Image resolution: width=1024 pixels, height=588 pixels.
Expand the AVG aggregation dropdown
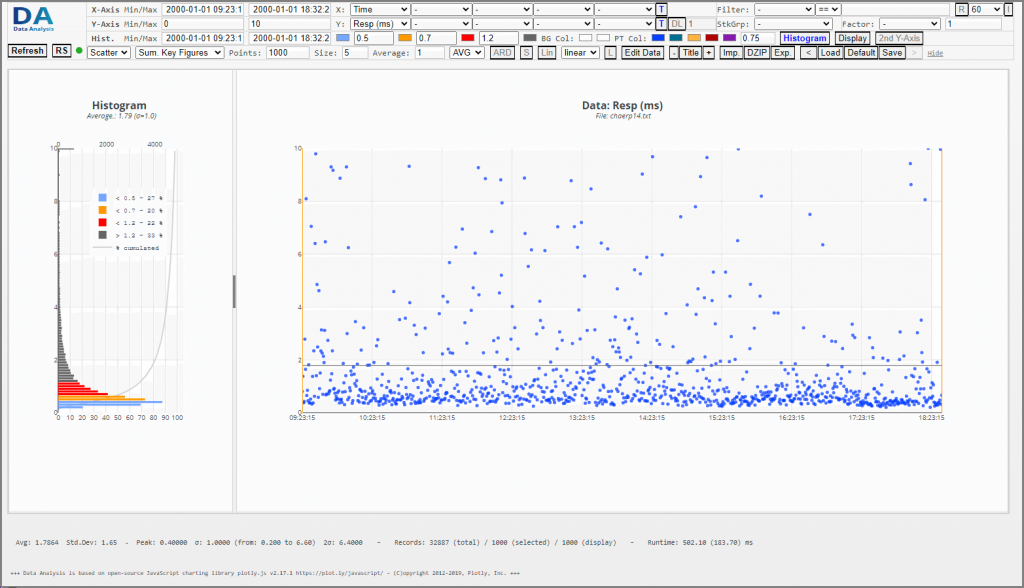[x=466, y=52]
